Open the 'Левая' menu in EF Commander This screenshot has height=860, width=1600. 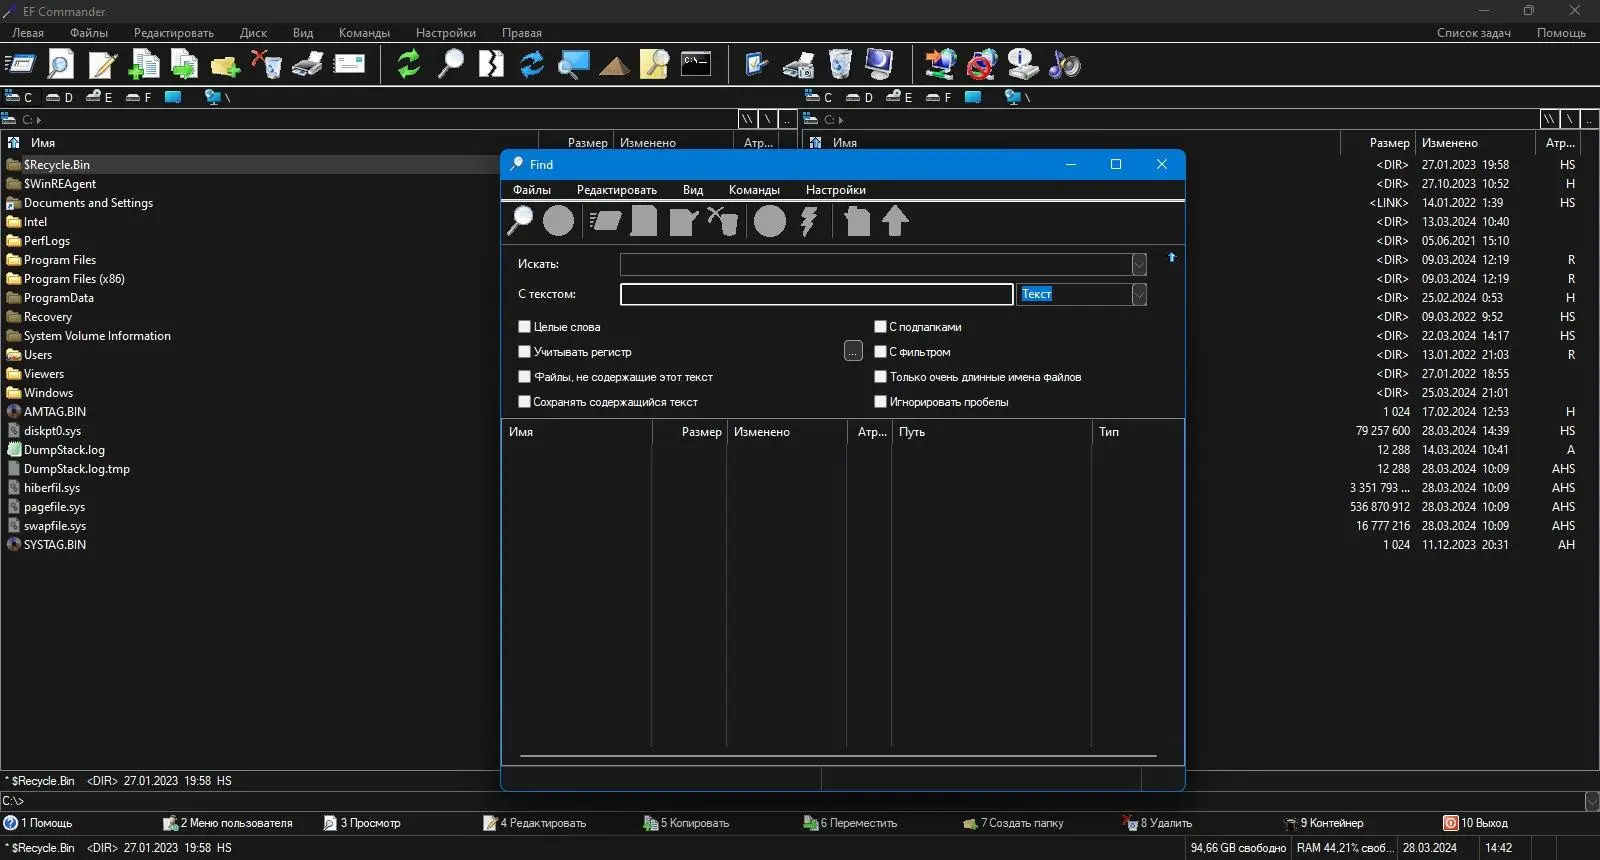point(28,33)
